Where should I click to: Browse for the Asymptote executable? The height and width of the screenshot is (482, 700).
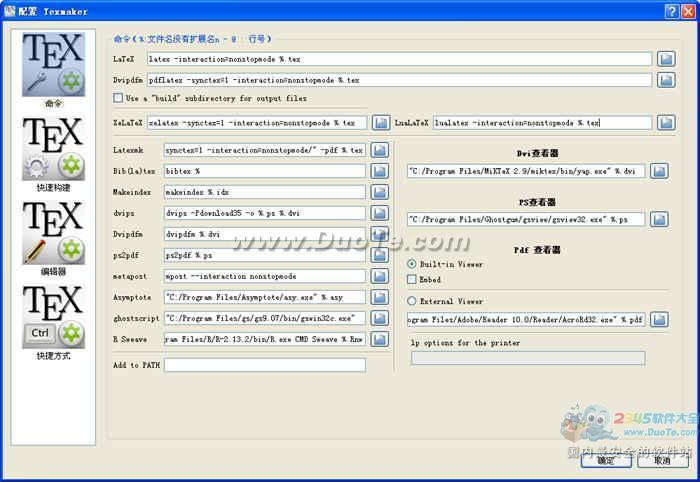tap(379, 297)
